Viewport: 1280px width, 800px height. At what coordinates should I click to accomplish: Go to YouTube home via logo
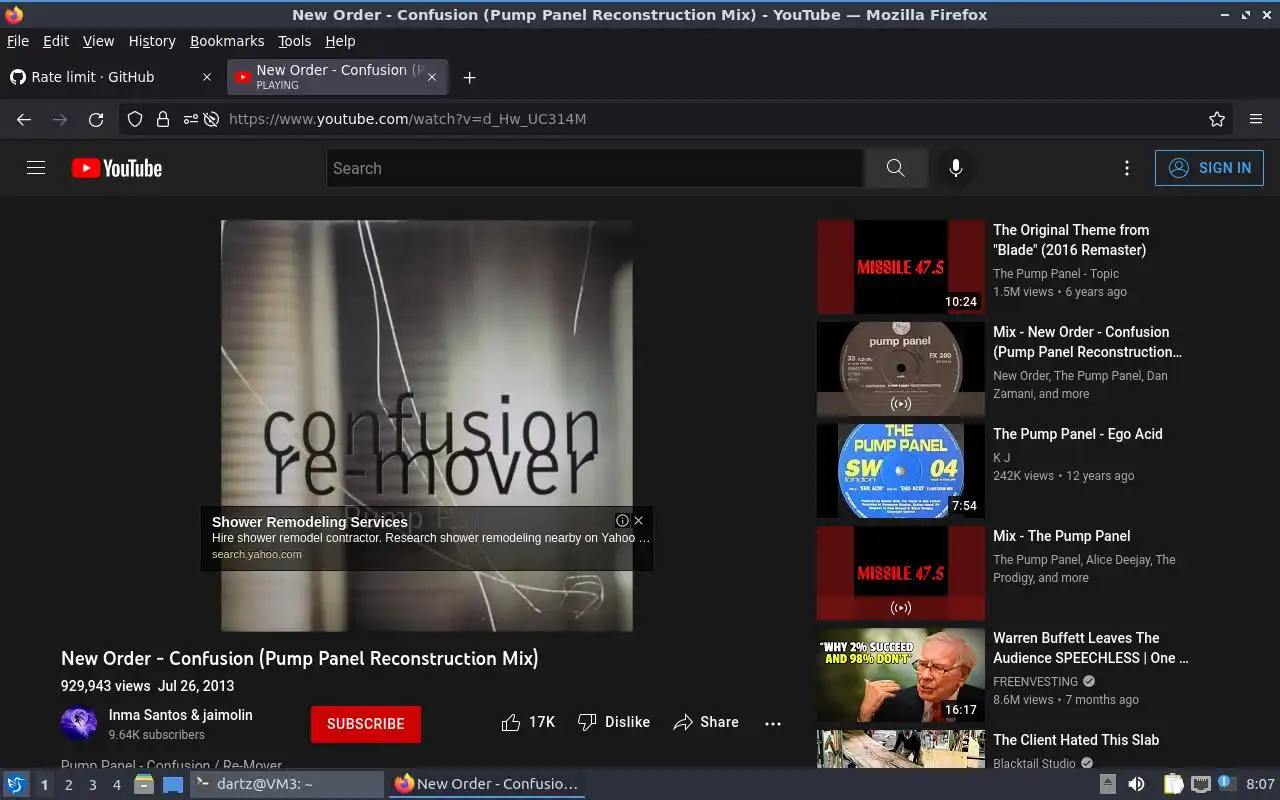(117, 168)
